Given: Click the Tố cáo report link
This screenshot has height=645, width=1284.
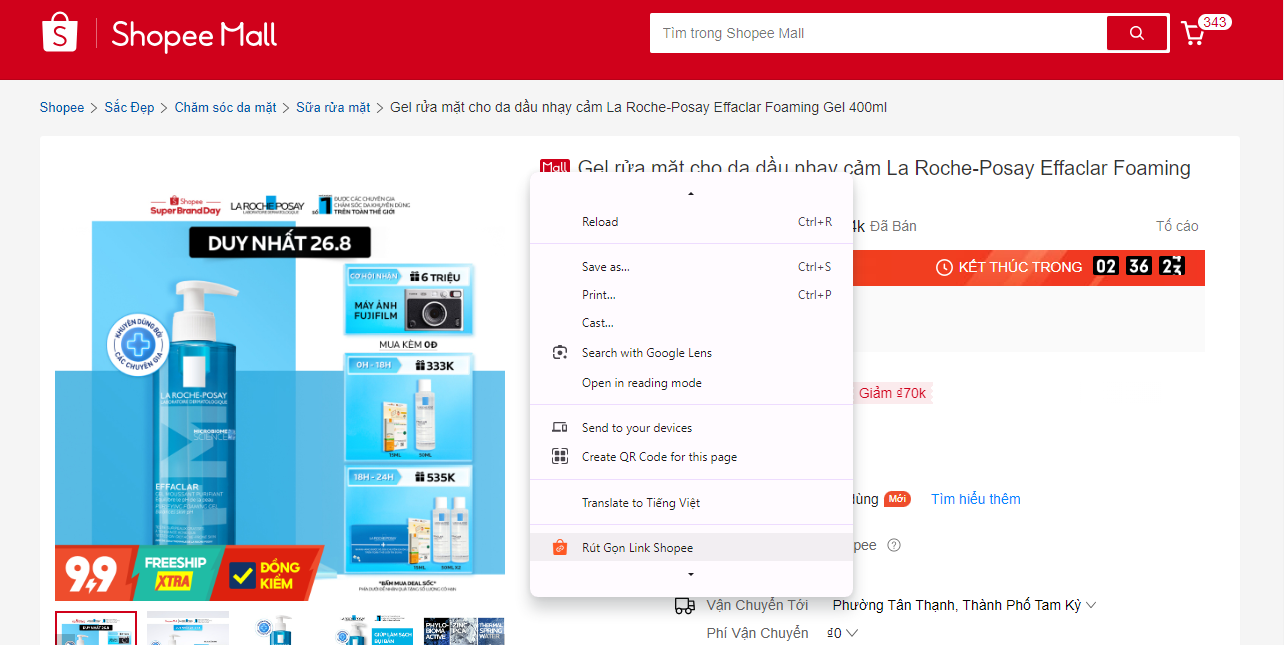Looking at the screenshot, I should [x=1179, y=225].
